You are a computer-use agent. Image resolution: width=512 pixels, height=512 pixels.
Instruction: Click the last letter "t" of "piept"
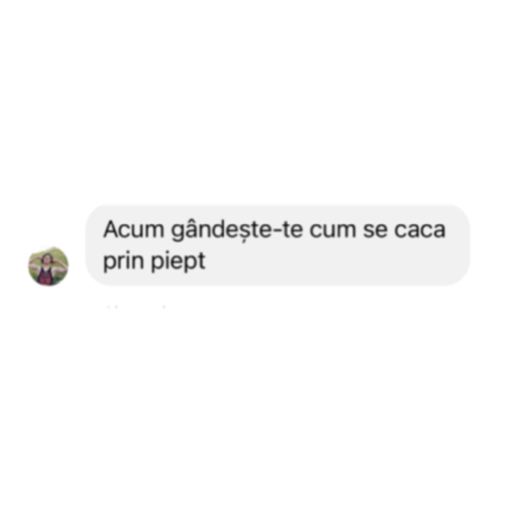(x=201, y=261)
